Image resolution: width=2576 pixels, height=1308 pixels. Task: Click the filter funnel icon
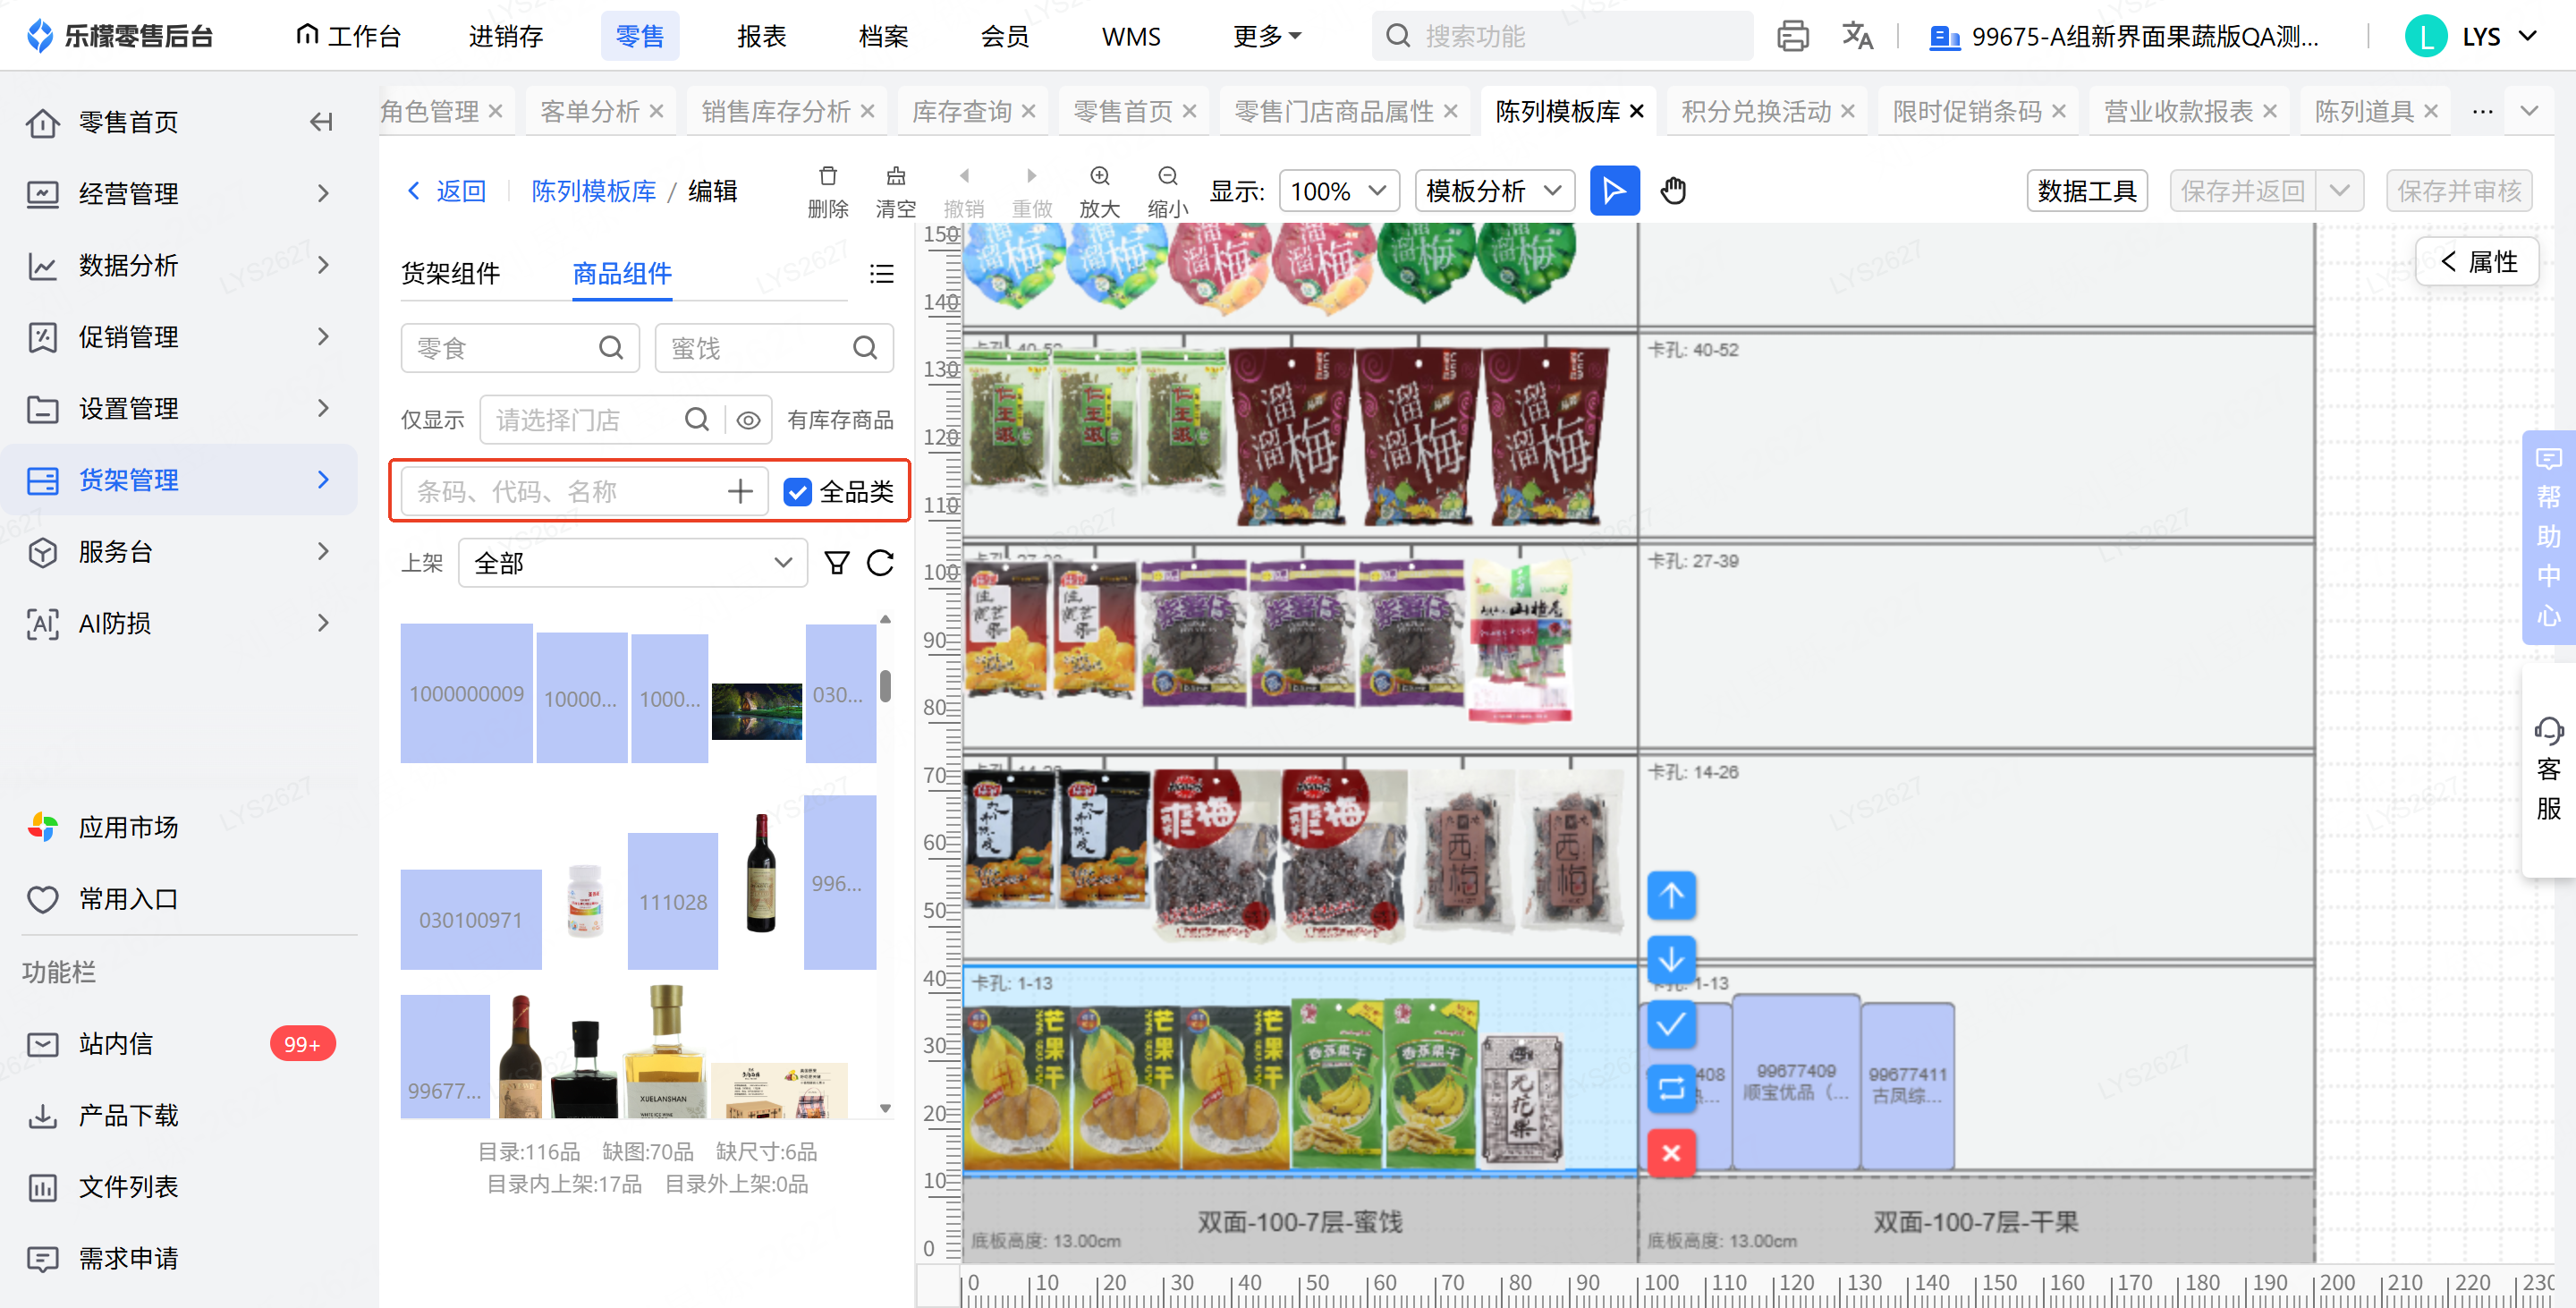pos(837,563)
